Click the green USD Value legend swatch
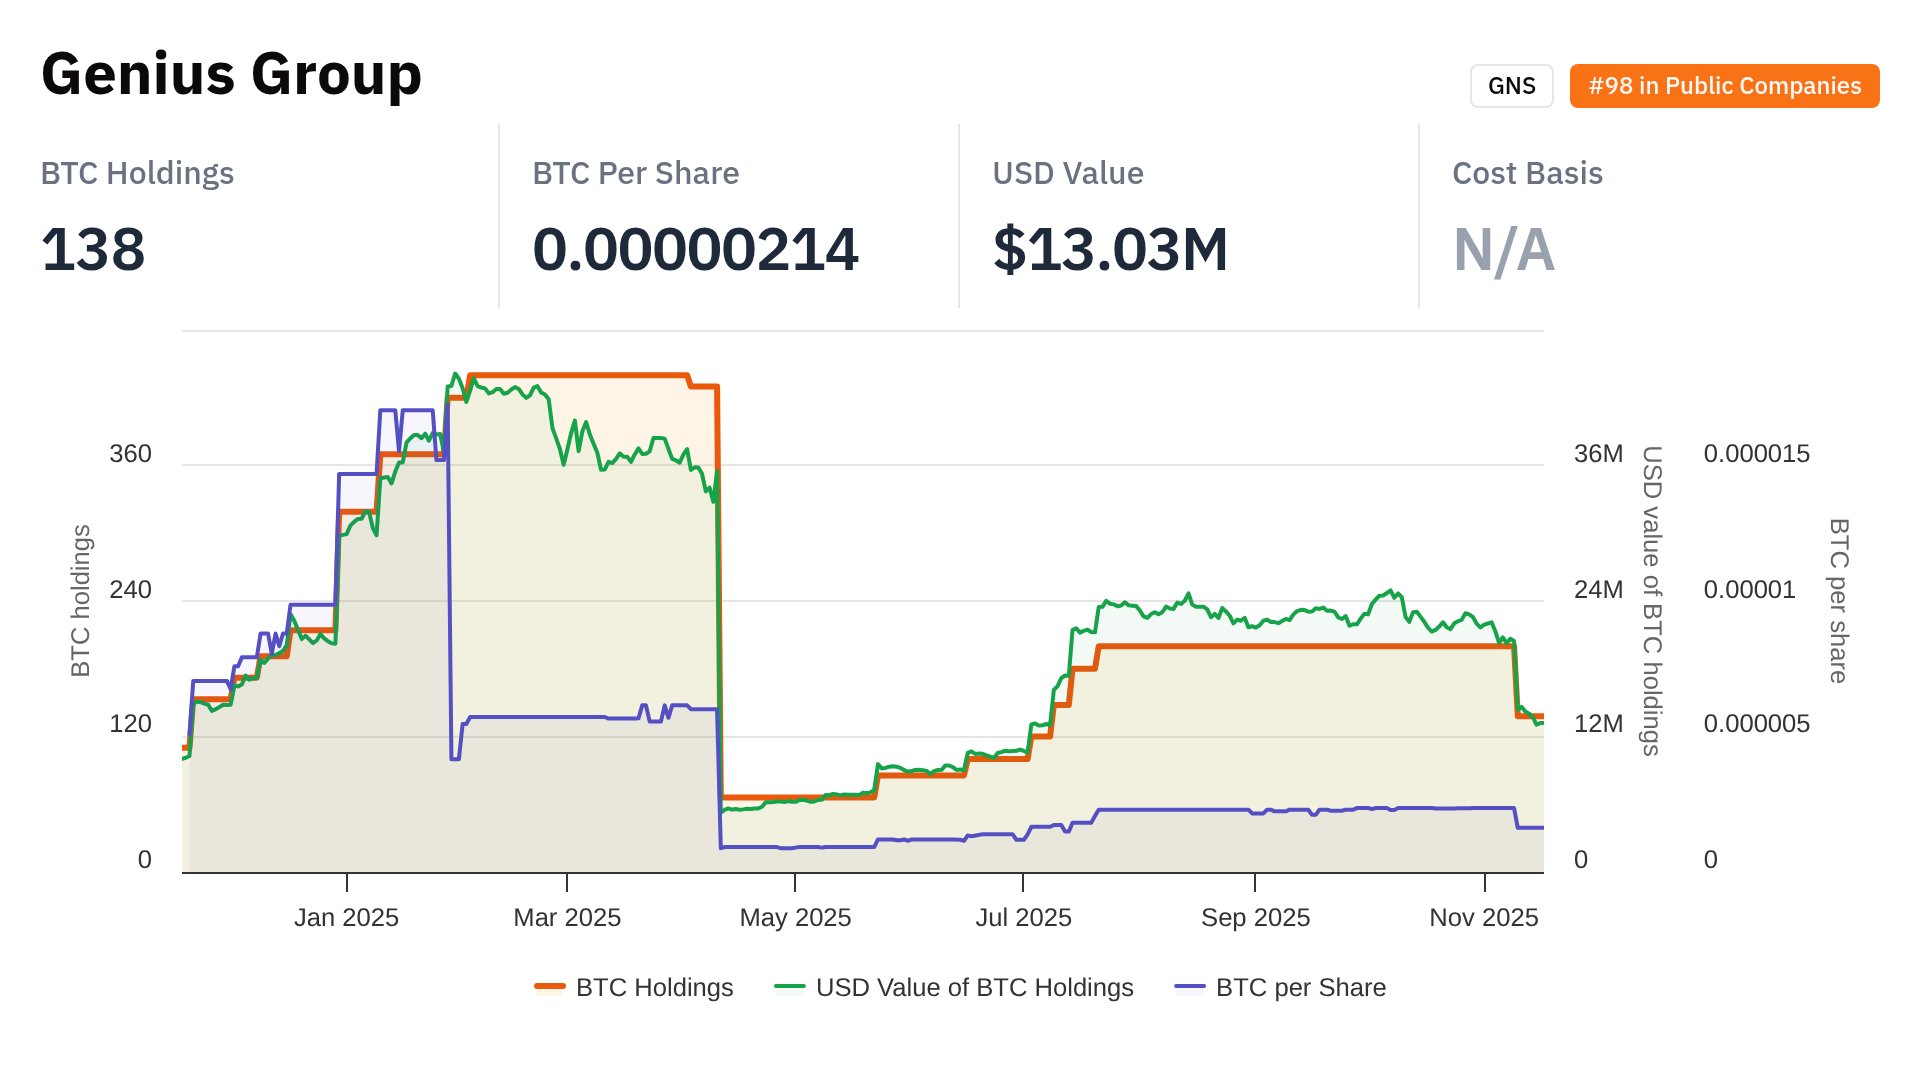Image resolution: width=1920 pixels, height=1080 pixels. coord(790,987)
